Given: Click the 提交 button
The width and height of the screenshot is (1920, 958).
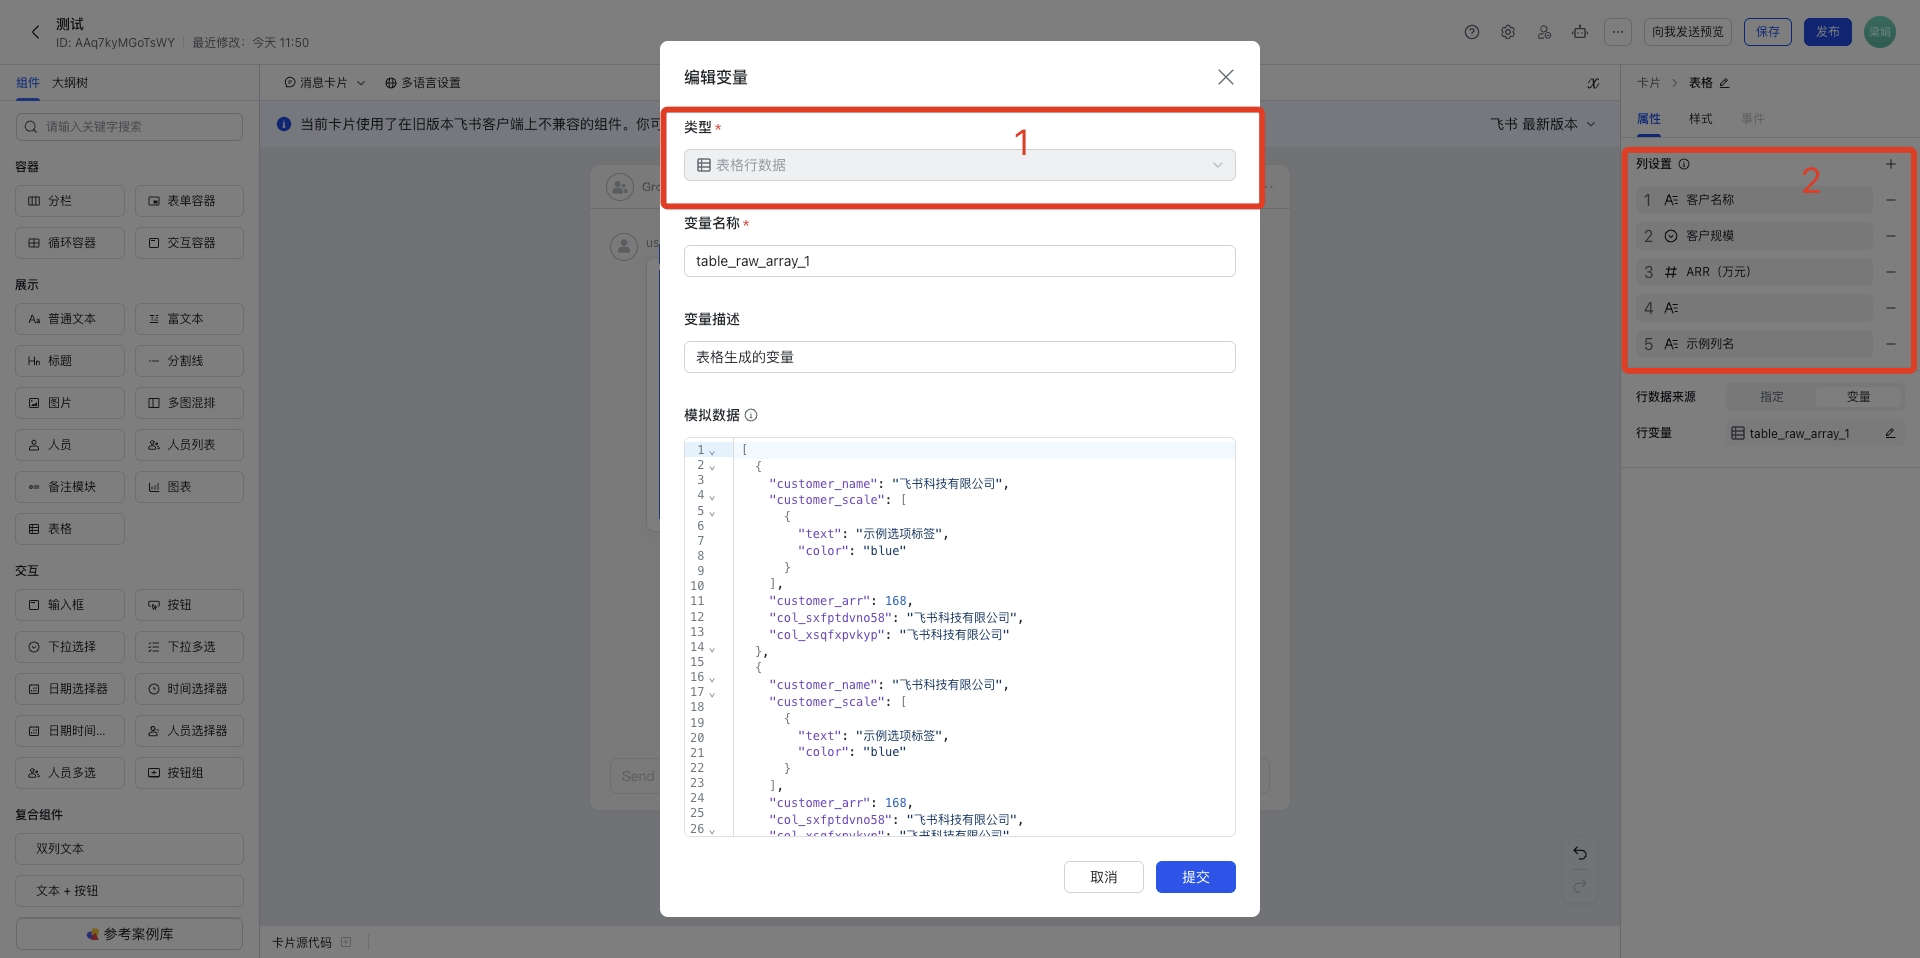Looking at the screenshot, I should (x=1195, y=877).
